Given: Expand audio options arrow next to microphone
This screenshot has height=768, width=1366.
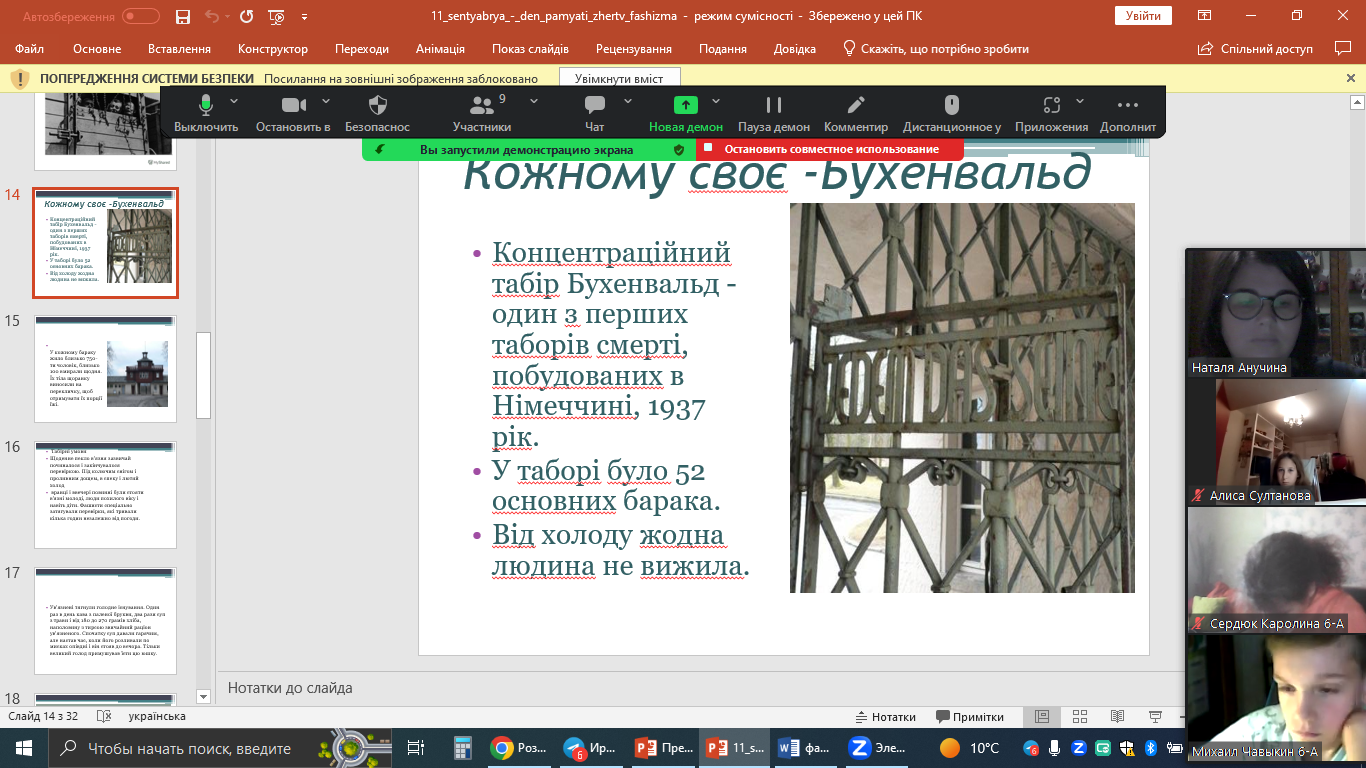Looking at the screenshot, I should coord(234,101).
